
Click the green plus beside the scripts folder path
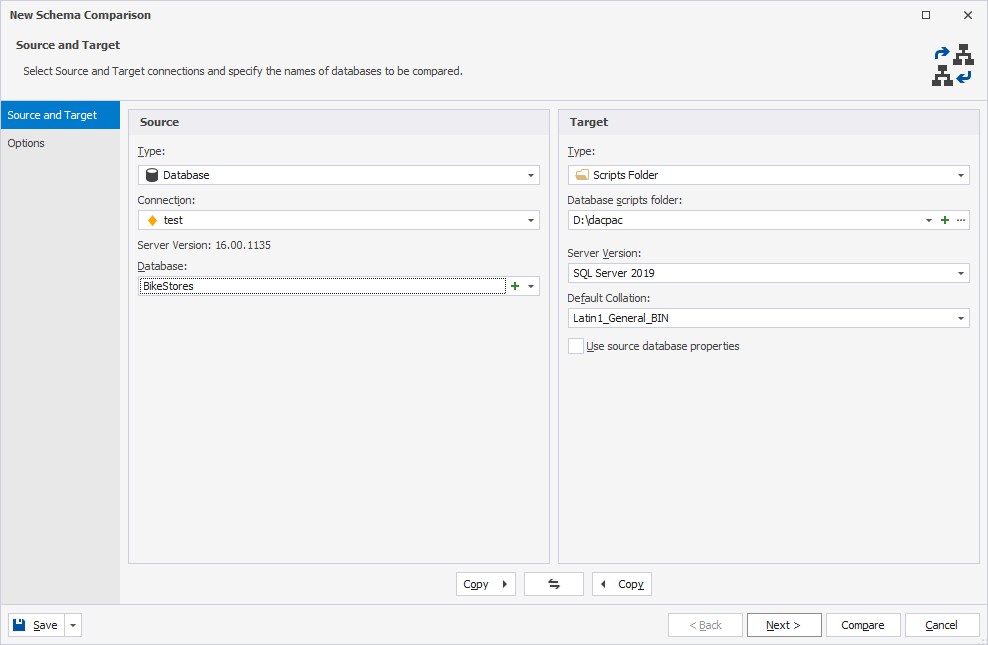click(x=944, y=219)
